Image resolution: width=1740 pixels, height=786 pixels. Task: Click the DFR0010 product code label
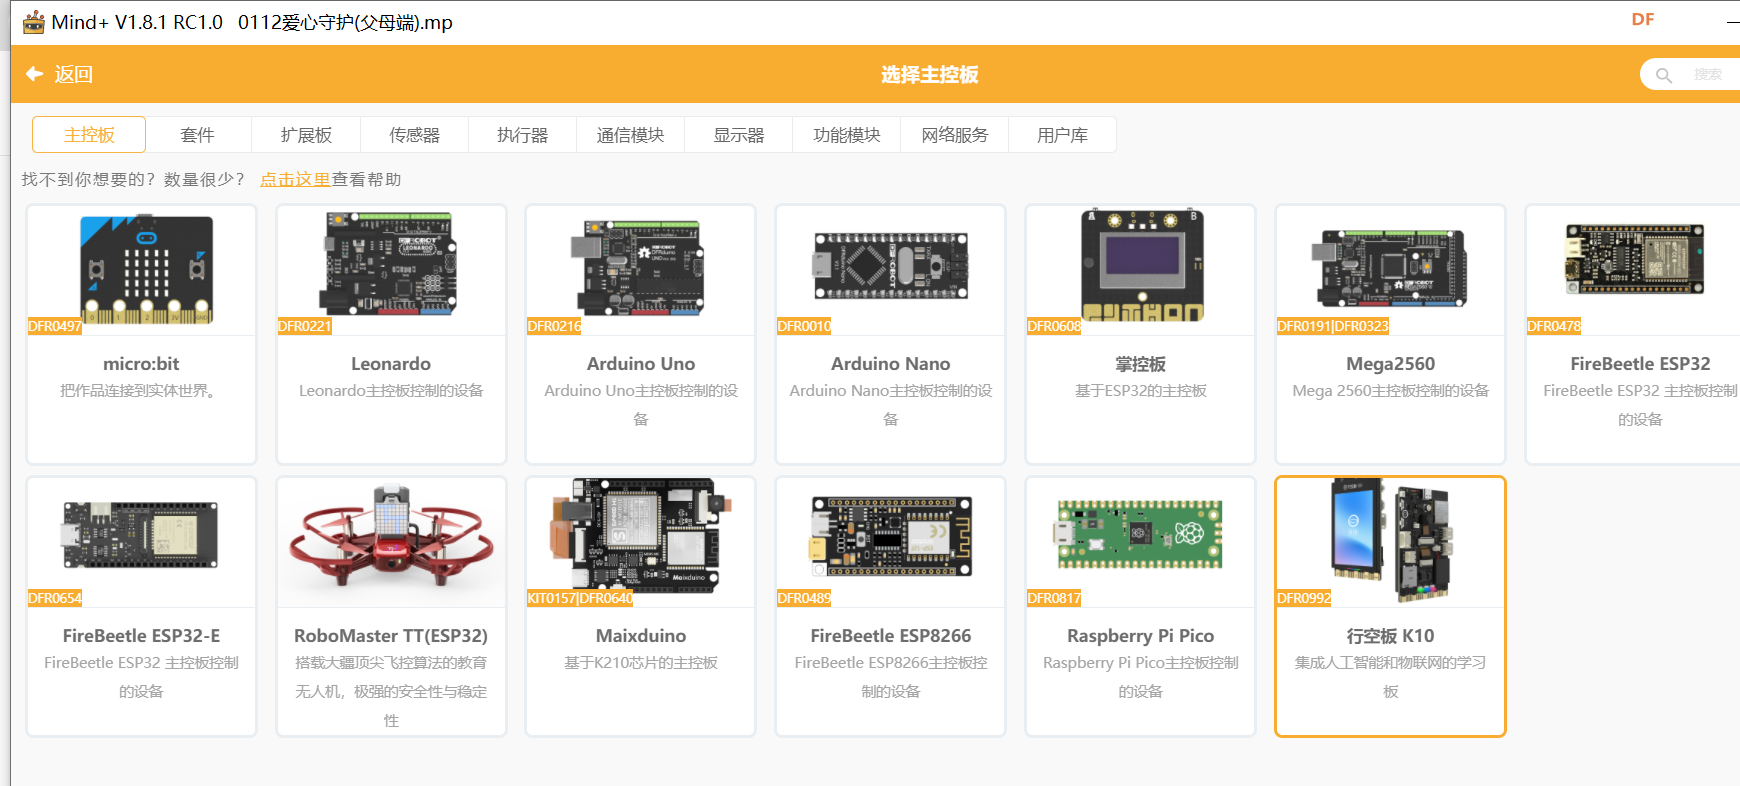coord(804,326)
